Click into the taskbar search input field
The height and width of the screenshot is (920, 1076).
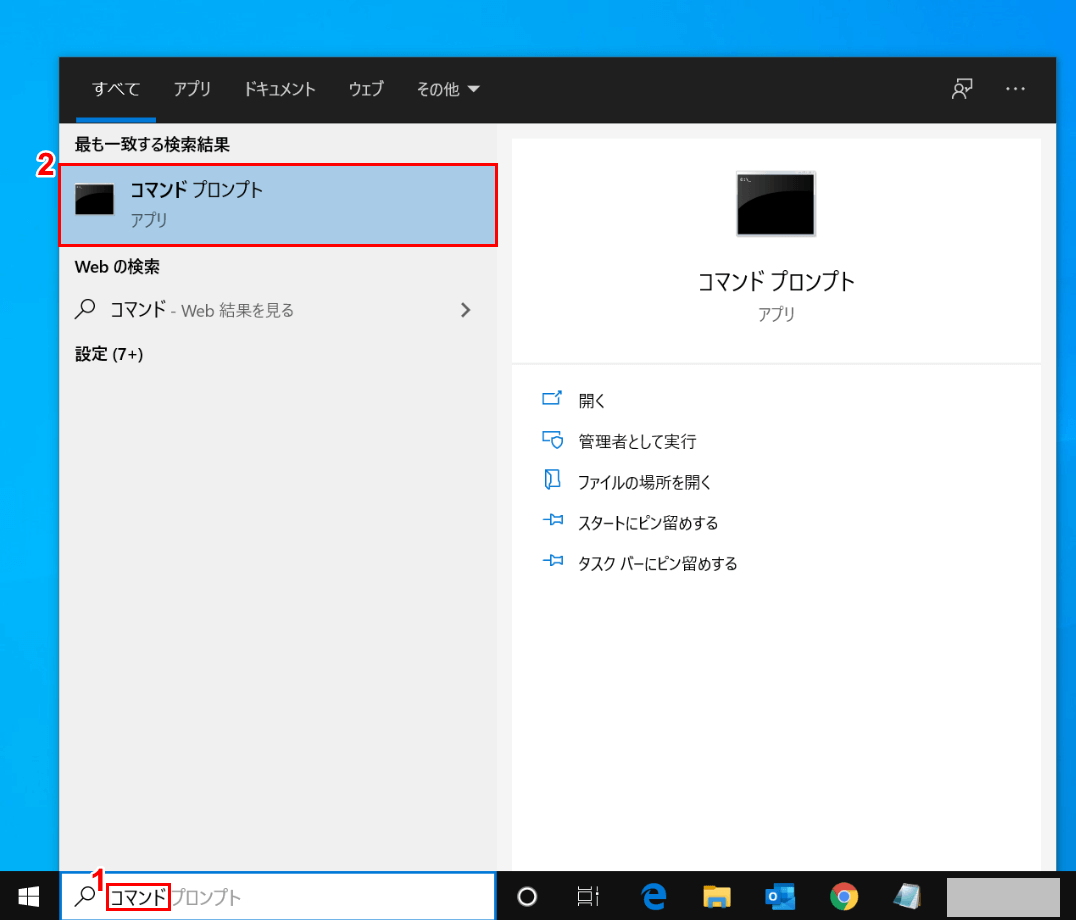pyautogui.click(x=278, y=896)
